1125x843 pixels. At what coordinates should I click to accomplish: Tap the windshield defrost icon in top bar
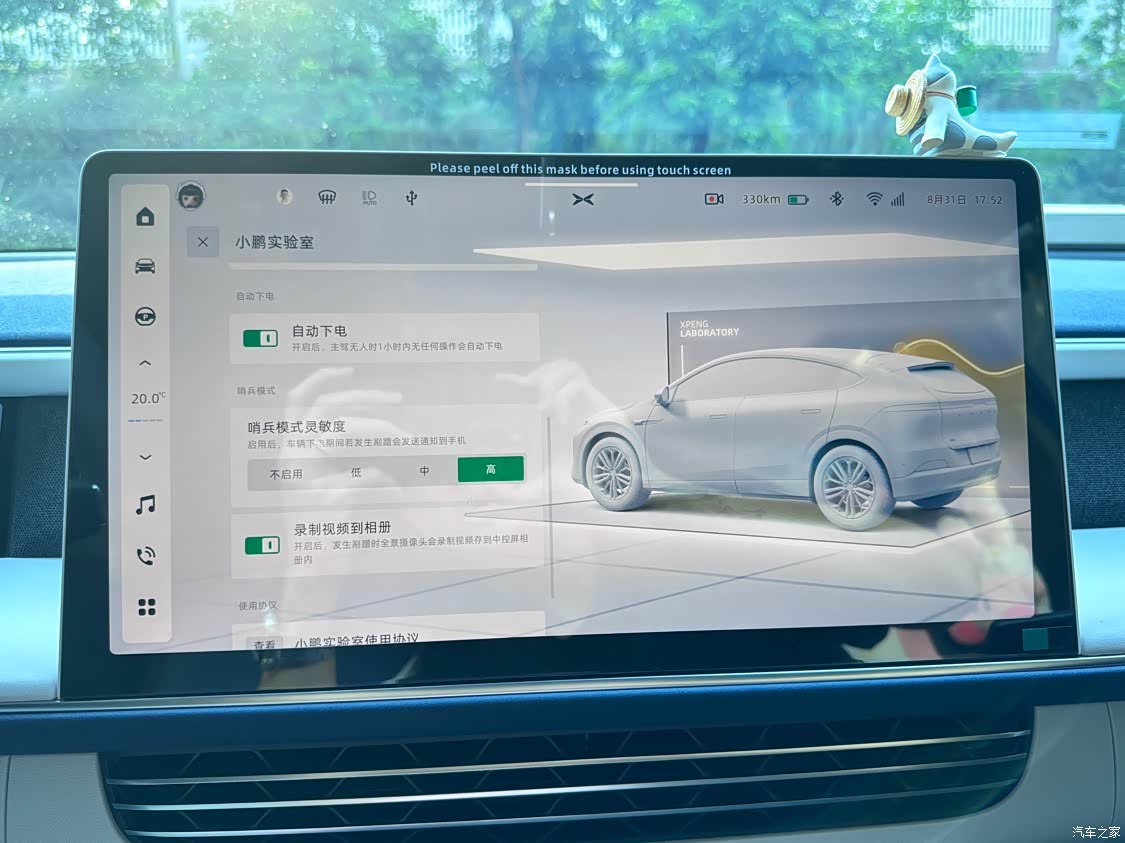coord(326,198)
